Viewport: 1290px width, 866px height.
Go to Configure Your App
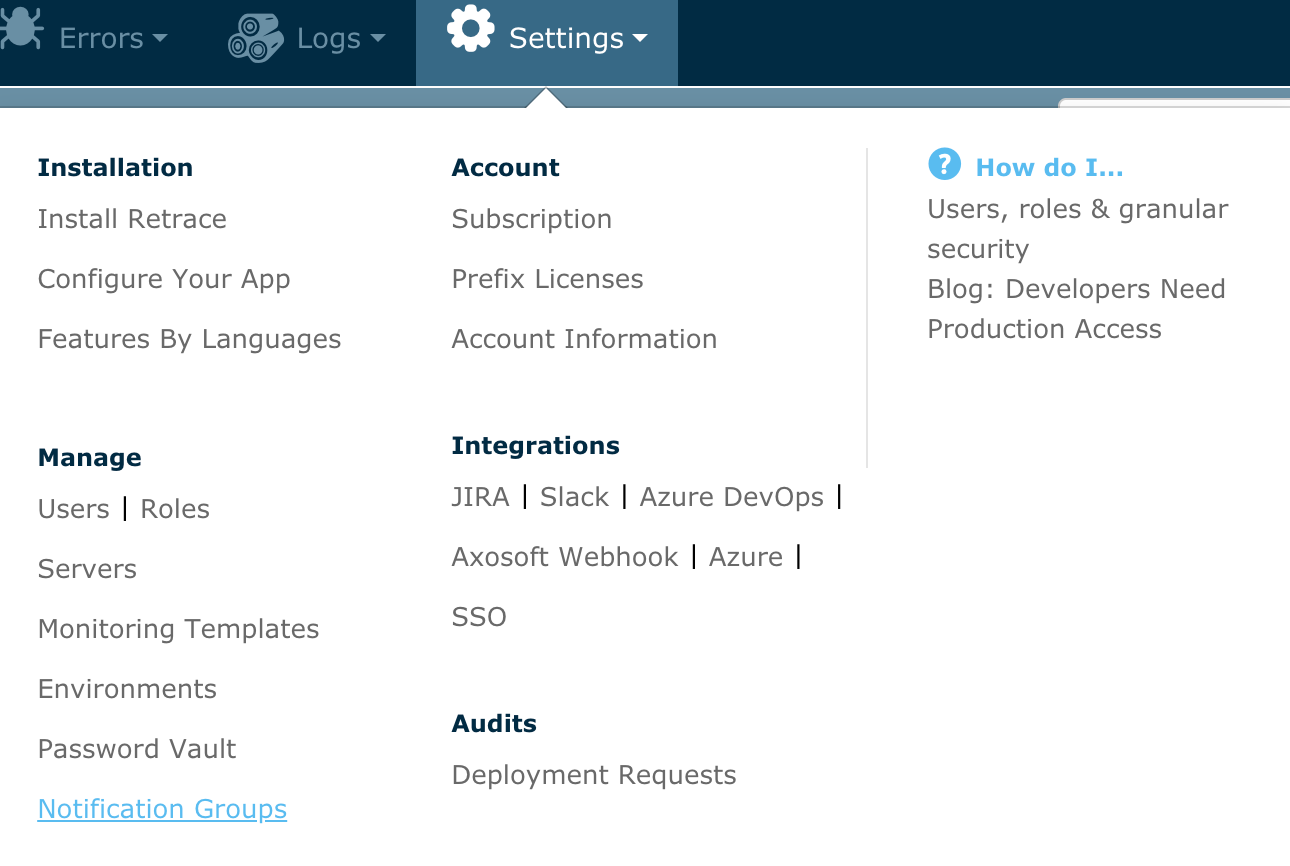(164, 279)
